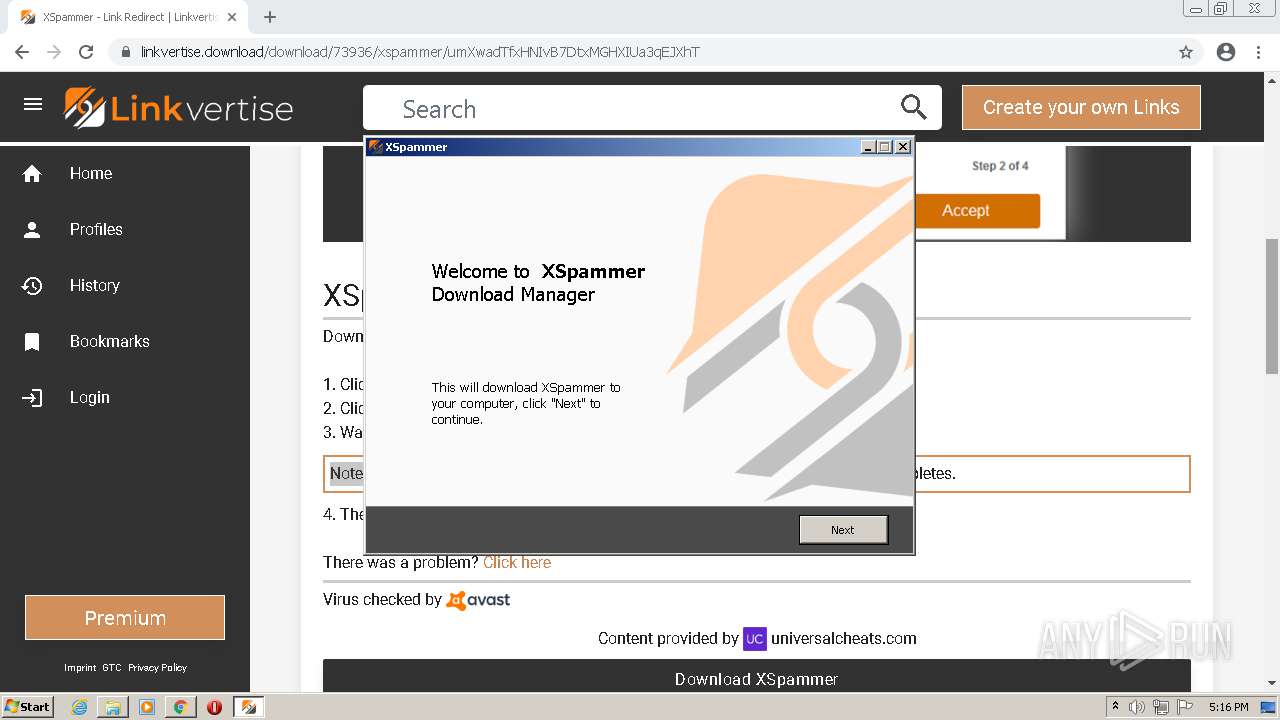The image size is (1280, 720).
Task: Click the Premium button
Action: pyautogui.click(x=125, y=618)
